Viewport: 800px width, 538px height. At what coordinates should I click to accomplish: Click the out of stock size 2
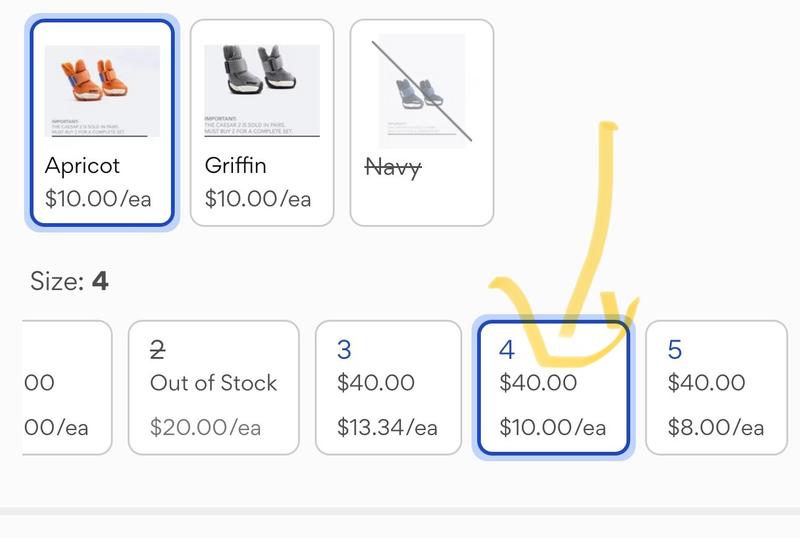coord(213,388)
